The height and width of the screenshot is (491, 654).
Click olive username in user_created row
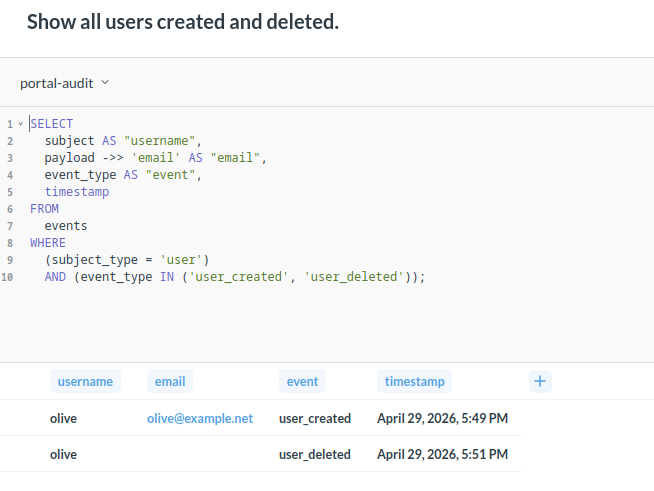tap(63, 418)
